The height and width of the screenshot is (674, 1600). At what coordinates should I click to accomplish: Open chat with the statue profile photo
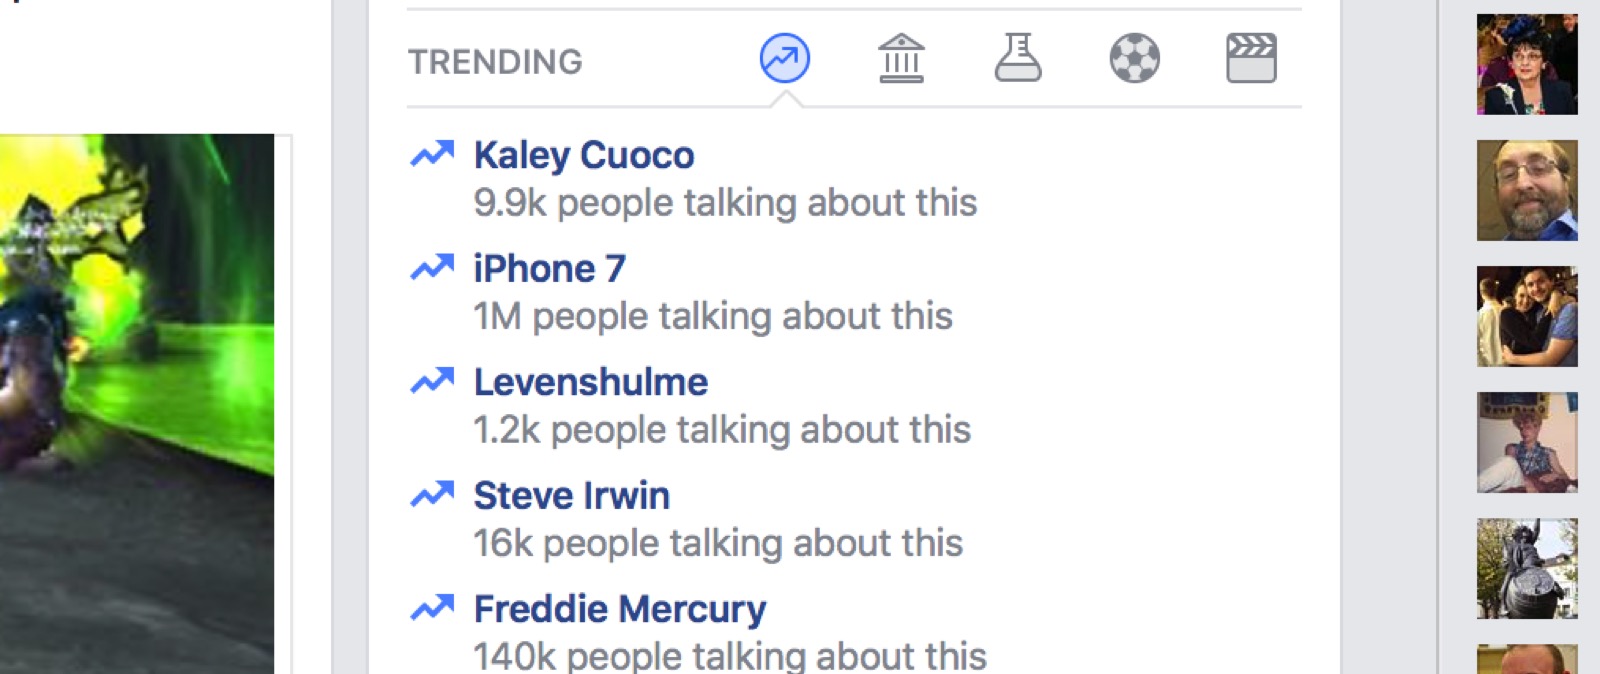1527,568
